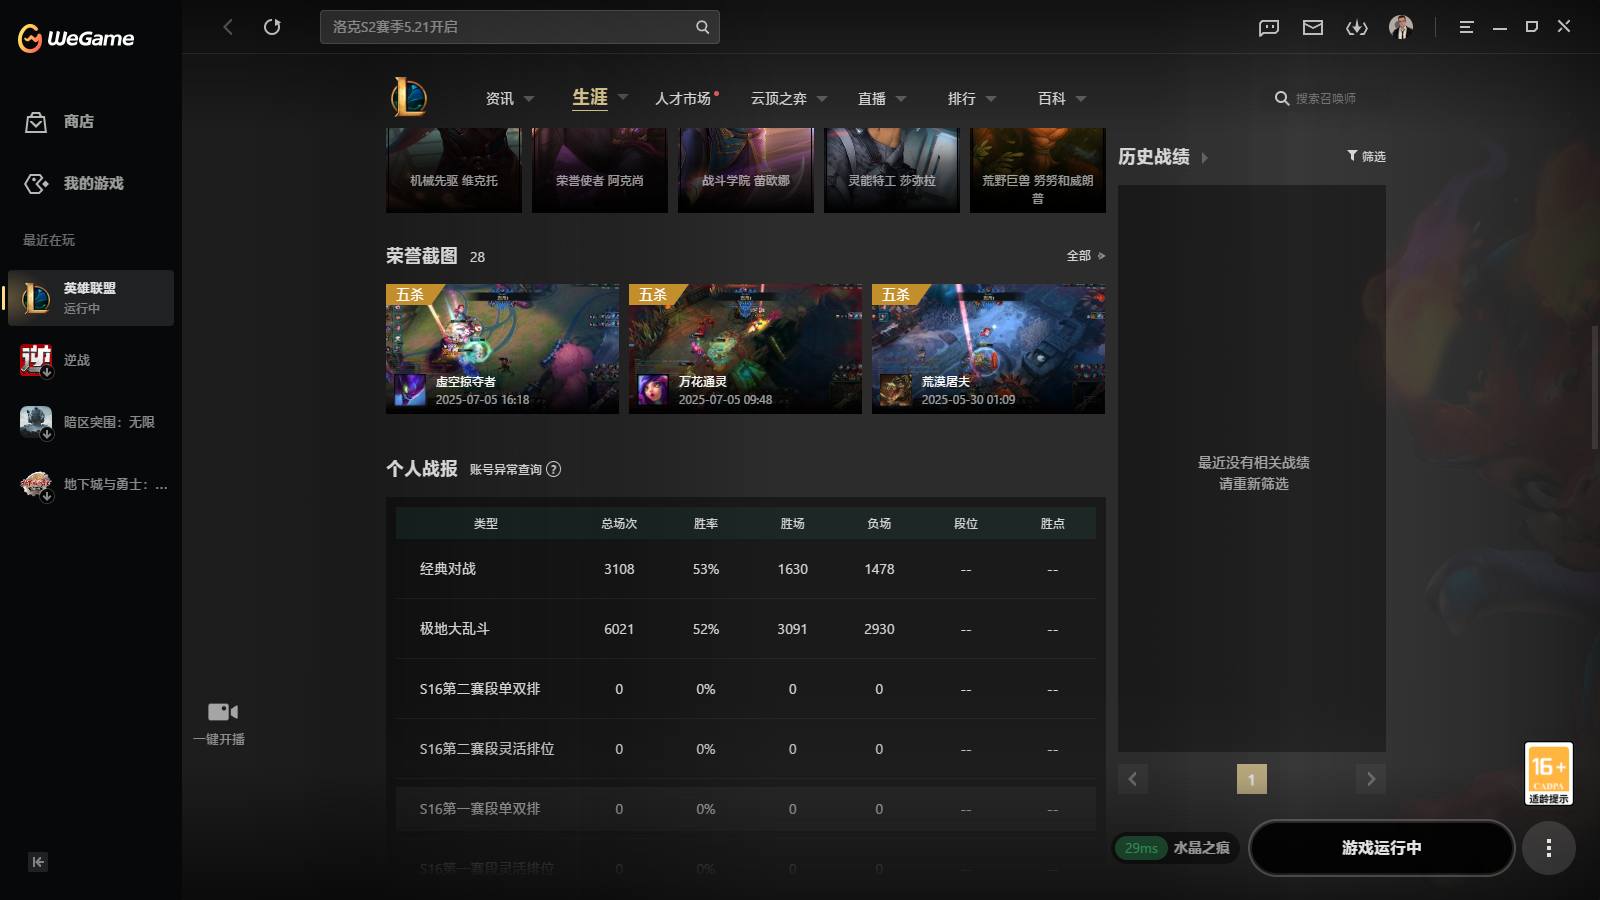
Task: Click the League of Legends logo
Action: point(409,98)
